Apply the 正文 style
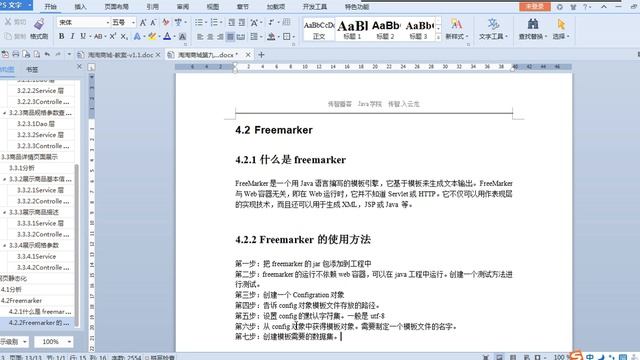This screenshot has width=640, height=360. coord(319,29)
